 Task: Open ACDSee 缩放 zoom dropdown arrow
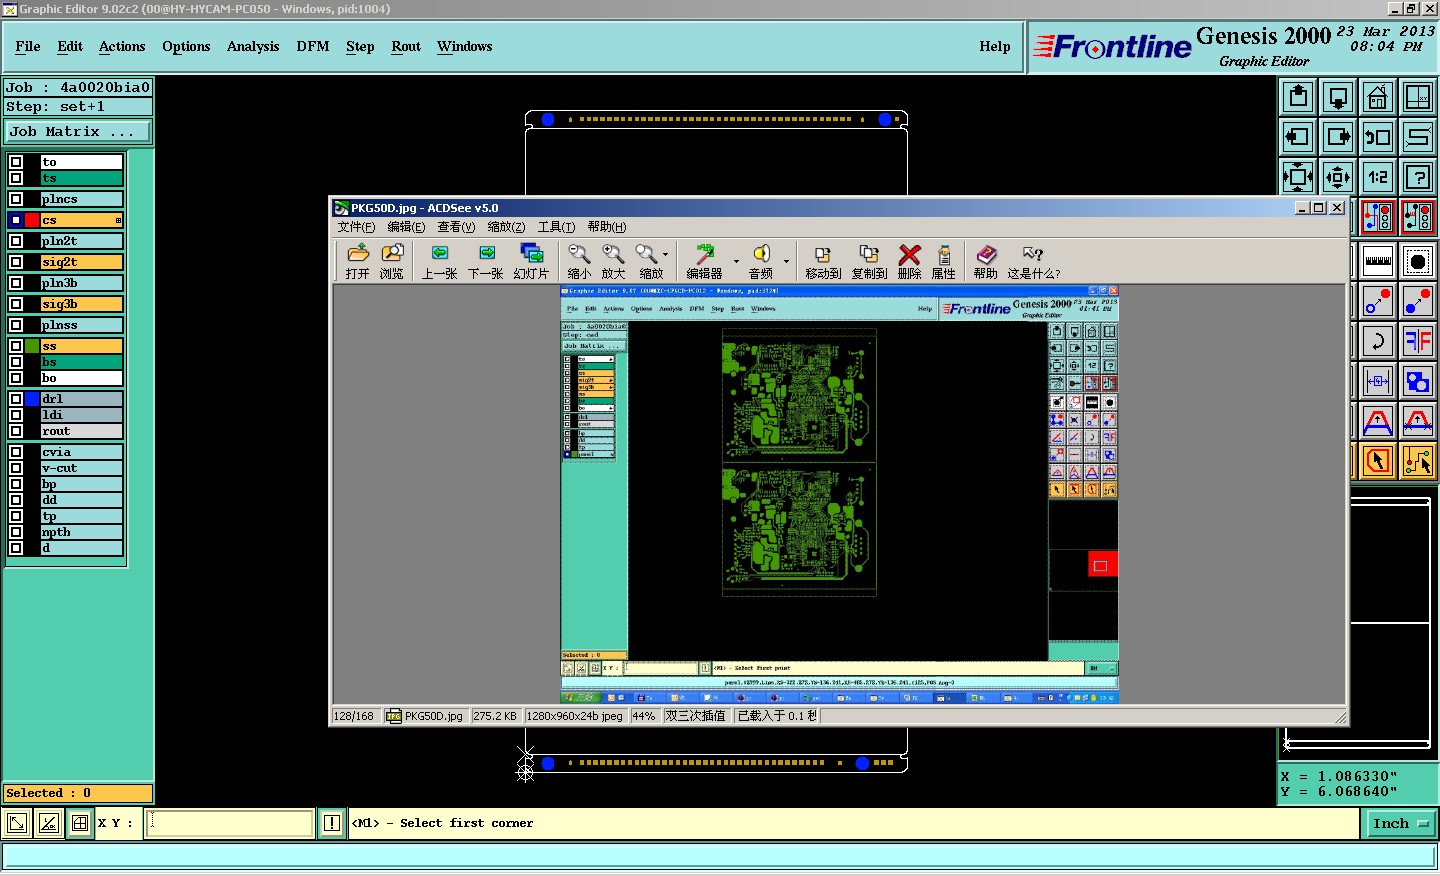[x=666, y=255]
